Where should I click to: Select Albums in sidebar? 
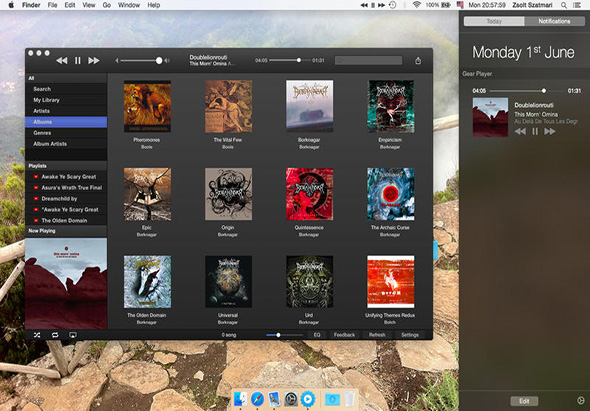pyautogui.click(x=66, y=122)
